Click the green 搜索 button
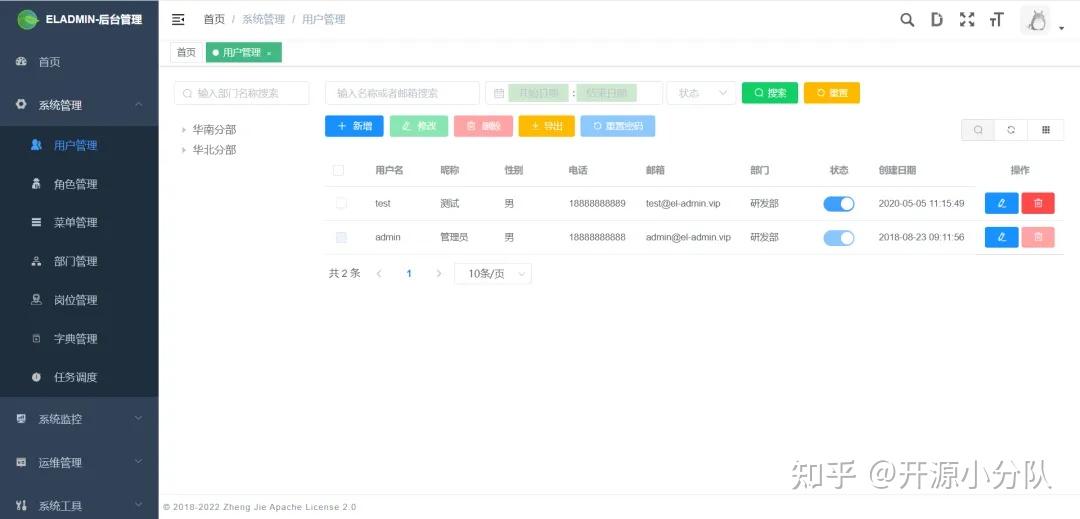1080x519 pixels. click(x=769, y=93)
